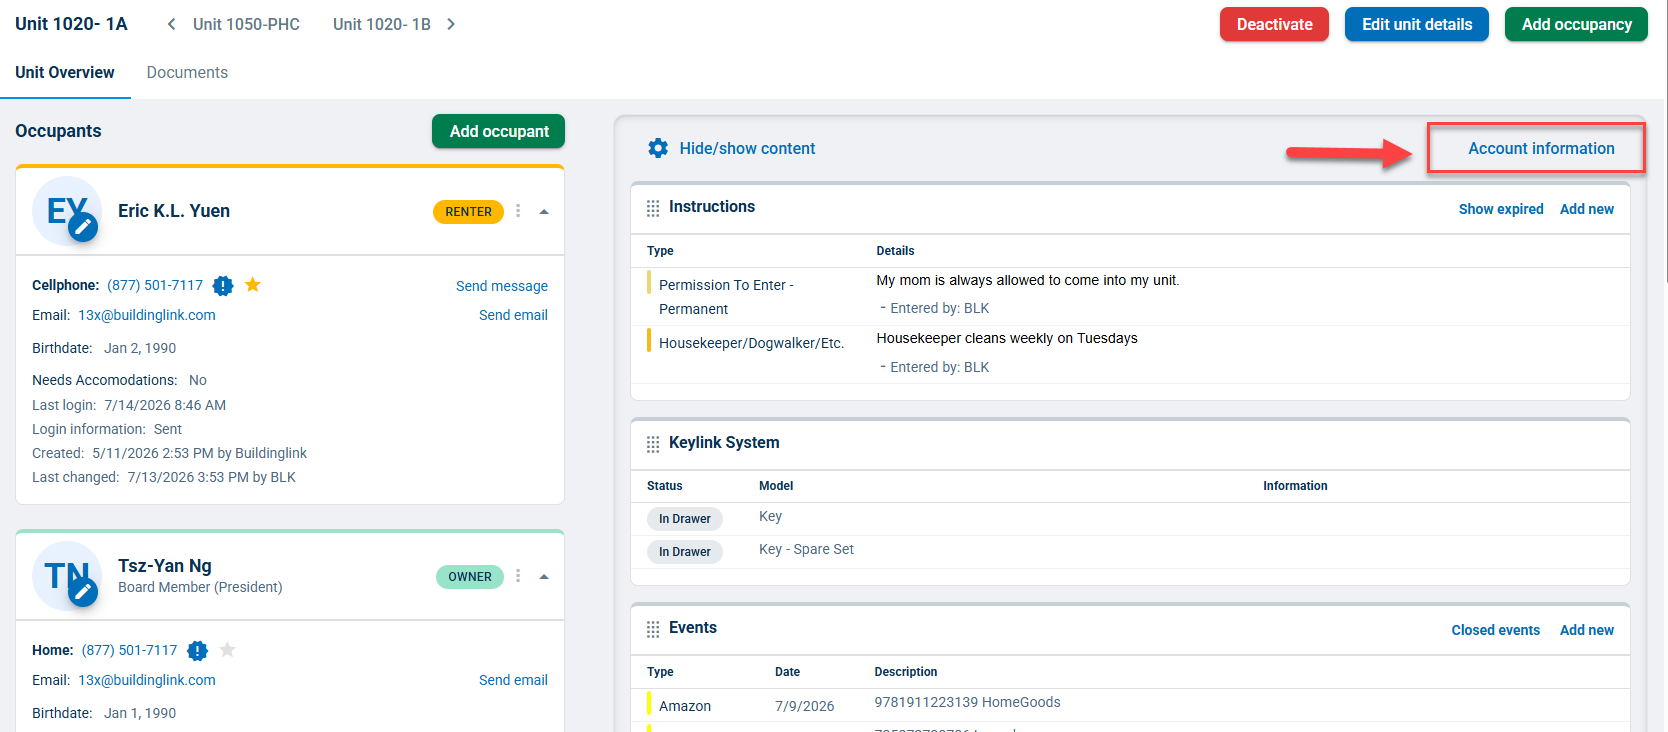Open the Documents tab
This screenshot has height=732, width=1668.
(x=187, y=72)
